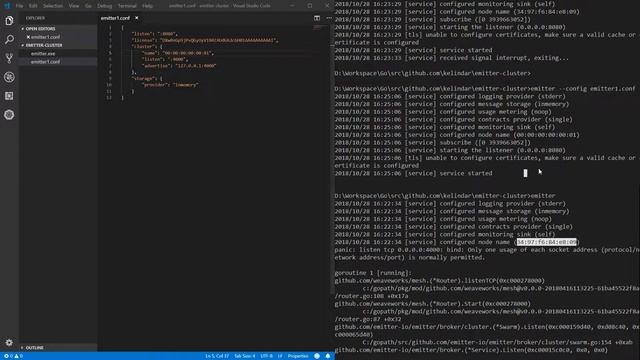This screenshot has height=360, width=640.
Task: Select emitter1.conf under Open Editors
Action: click(x=45, y=37)
